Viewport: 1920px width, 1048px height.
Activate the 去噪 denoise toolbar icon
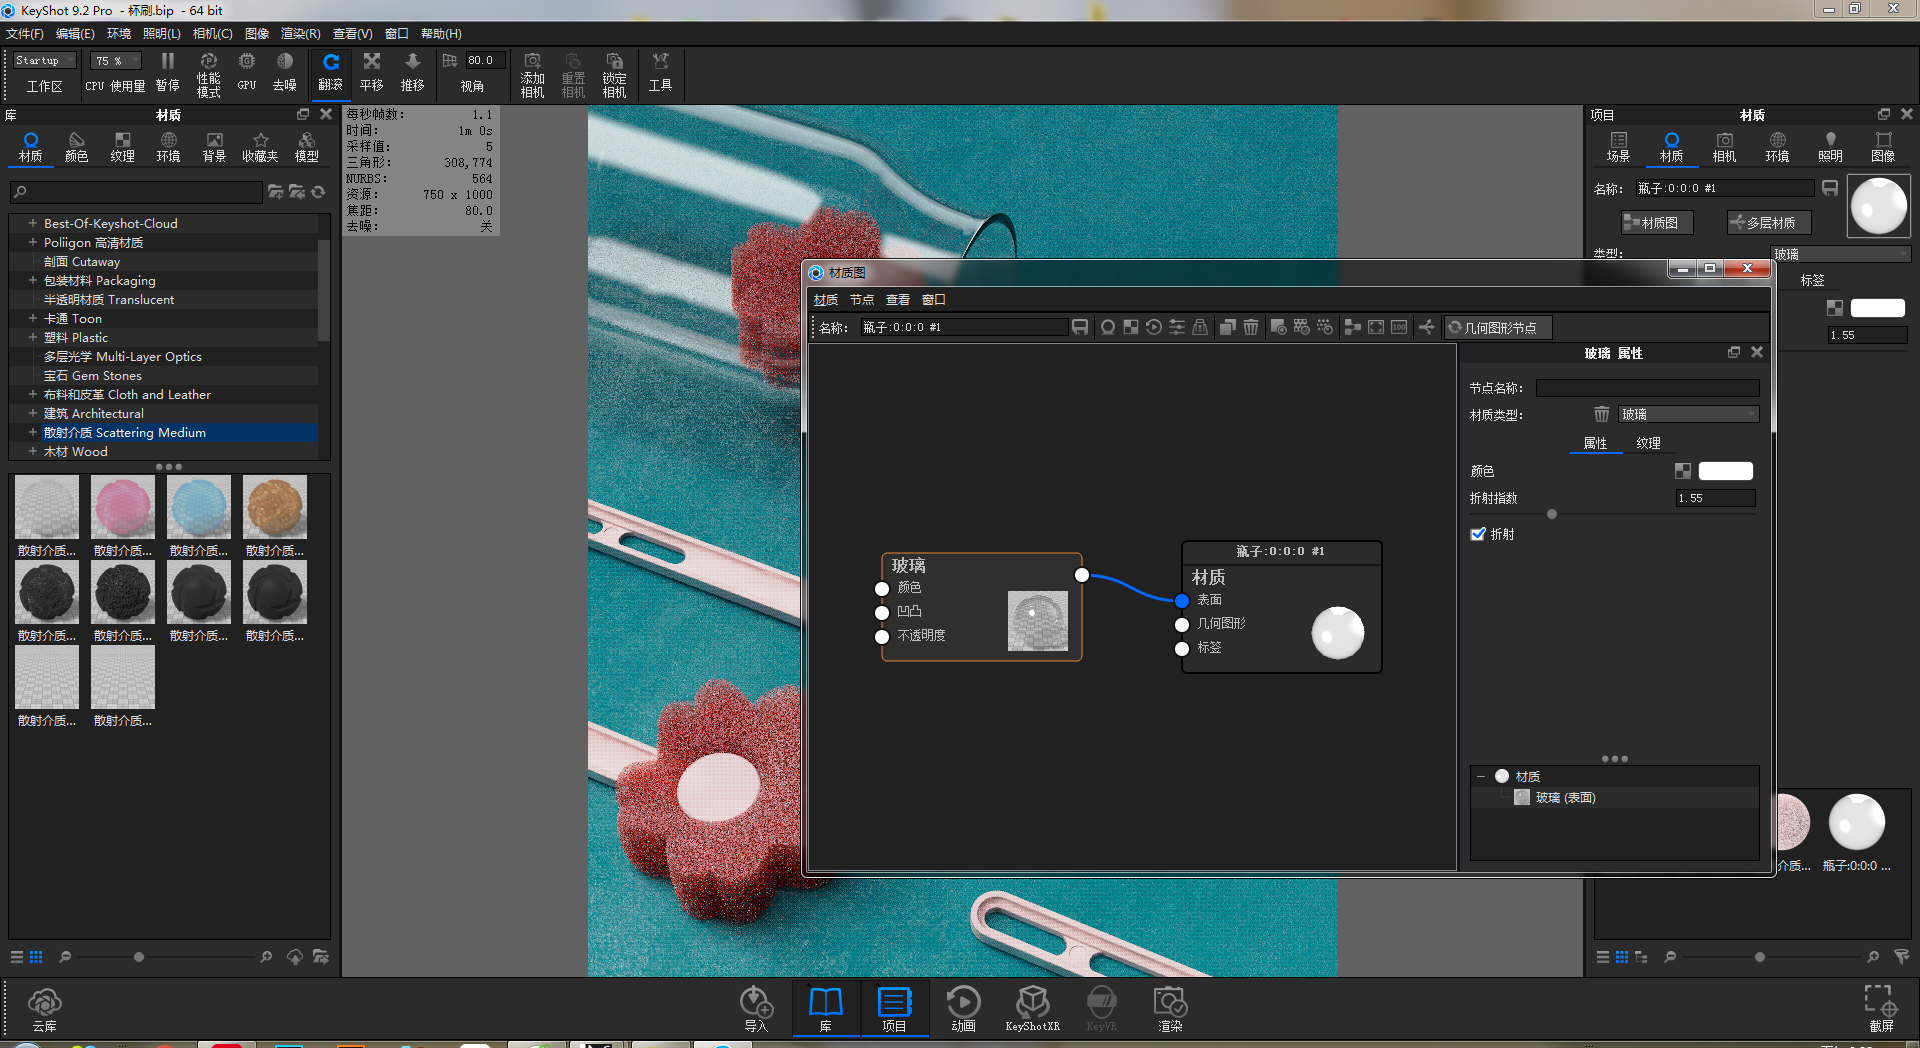pyautogui.click(x=284, y=73)
